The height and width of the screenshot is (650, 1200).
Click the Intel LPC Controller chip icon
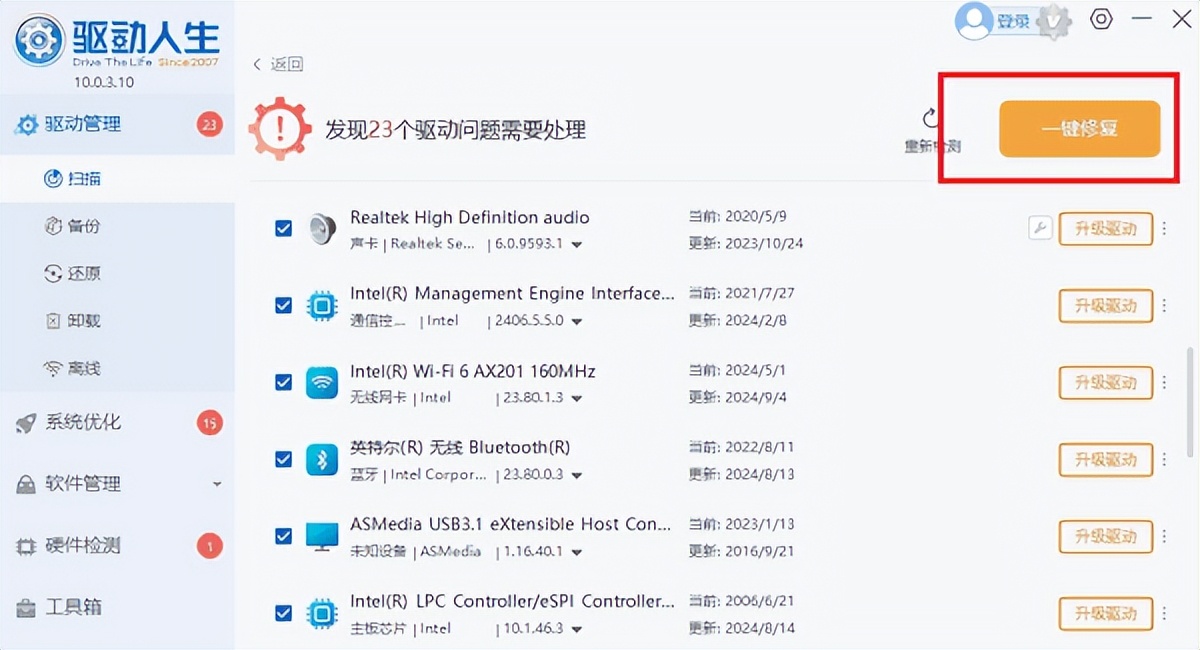pos(322,613)
